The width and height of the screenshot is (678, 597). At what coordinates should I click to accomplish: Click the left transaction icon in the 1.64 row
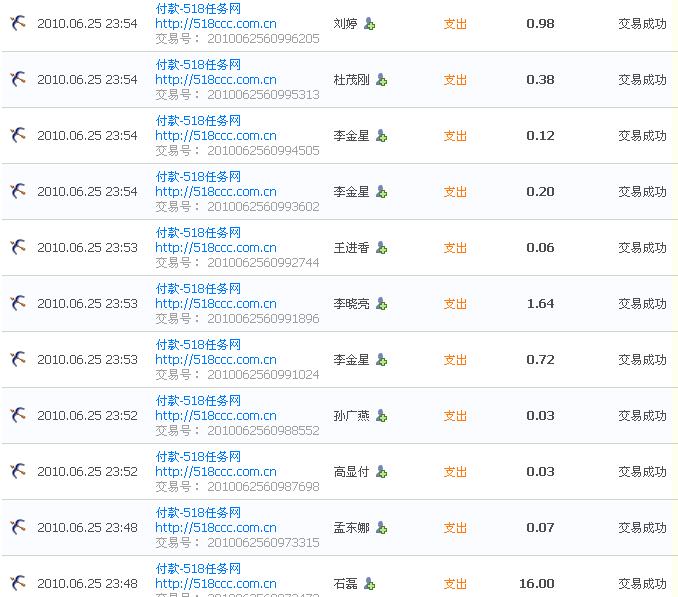pos(17,303)
